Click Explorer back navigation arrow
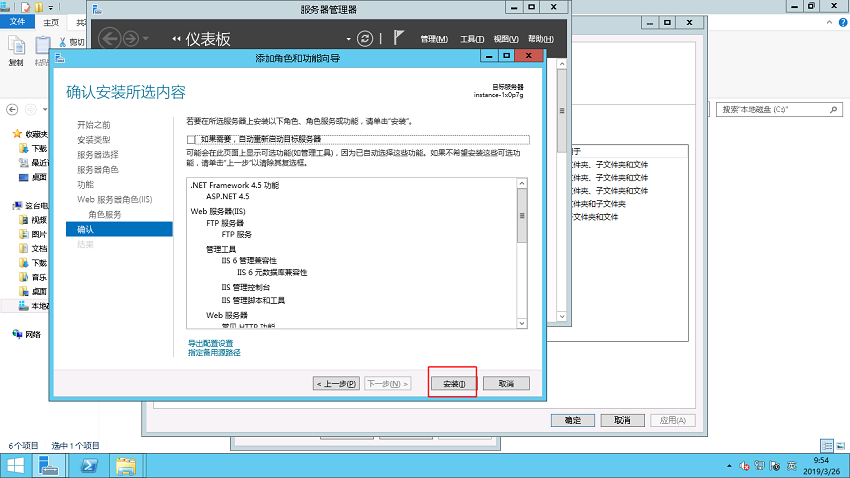The width and height of the screenshot is (850, 478). [12, 109]
